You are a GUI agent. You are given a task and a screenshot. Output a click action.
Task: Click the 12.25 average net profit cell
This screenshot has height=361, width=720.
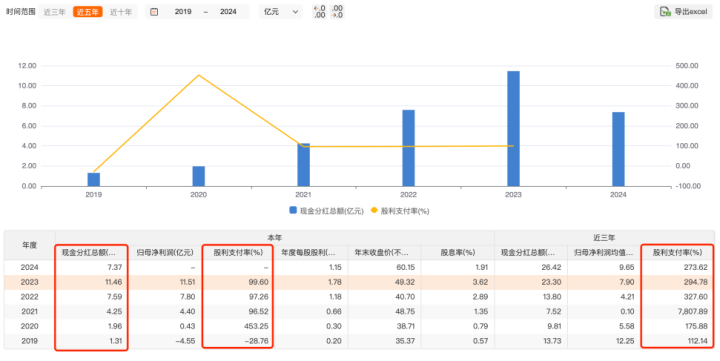point(604,341)
